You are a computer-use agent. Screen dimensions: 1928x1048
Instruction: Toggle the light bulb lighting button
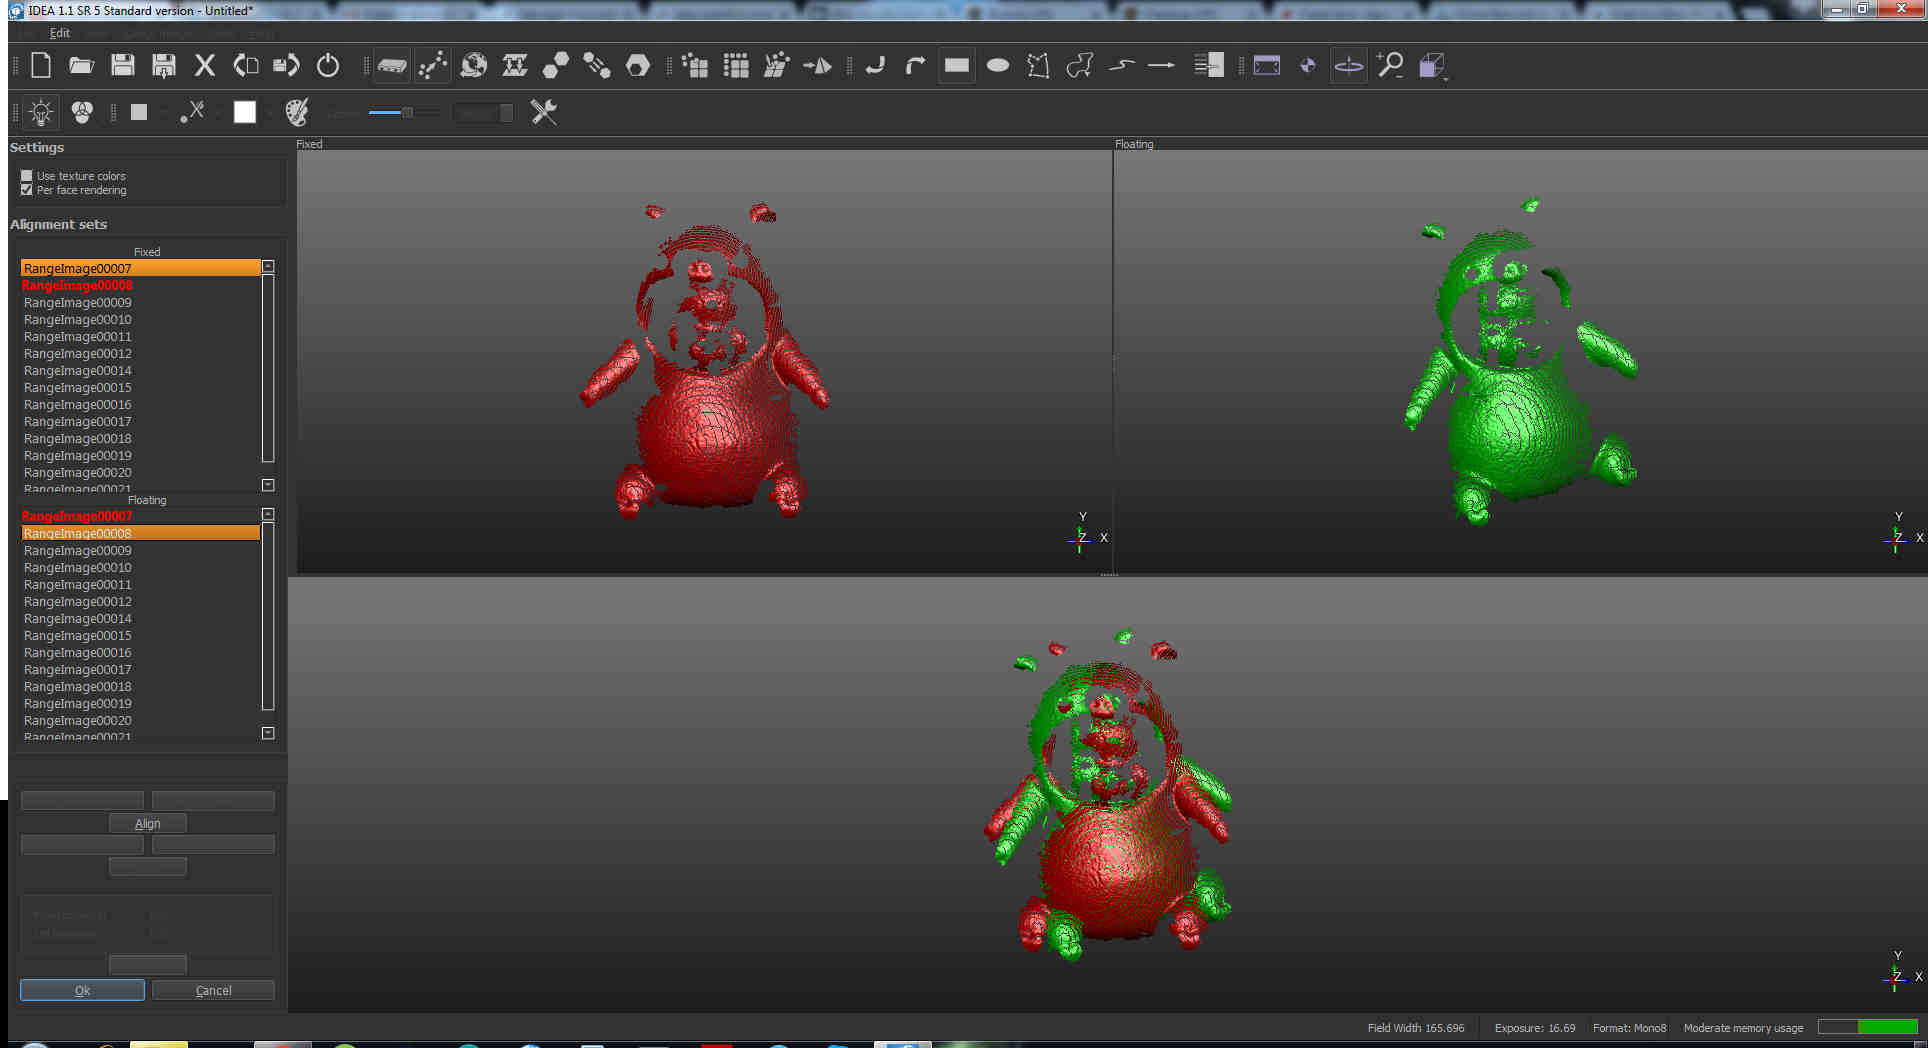(41, 112)
